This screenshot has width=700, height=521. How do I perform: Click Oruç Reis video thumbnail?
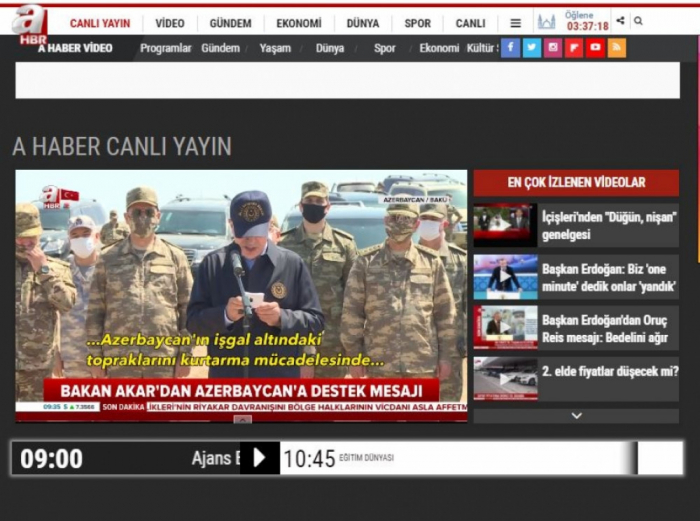click(x=505, y=328)
